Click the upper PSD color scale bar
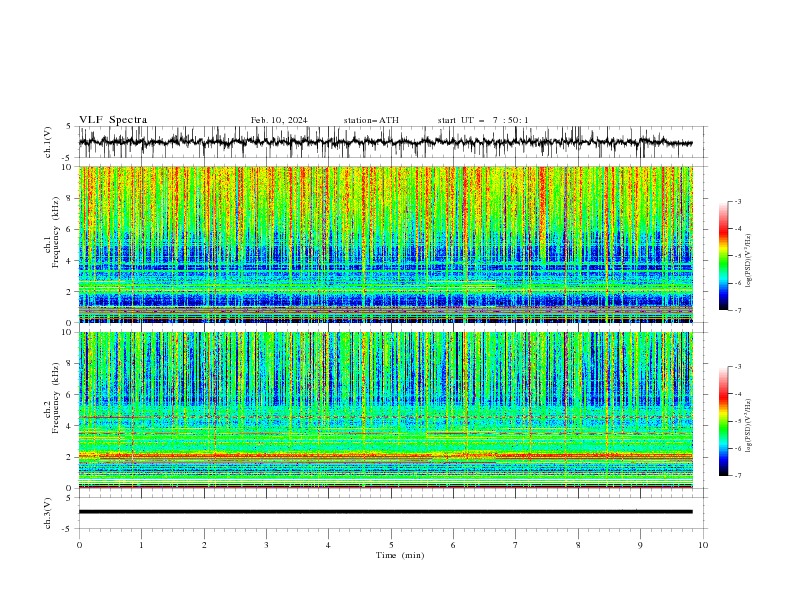 point(723,256)
